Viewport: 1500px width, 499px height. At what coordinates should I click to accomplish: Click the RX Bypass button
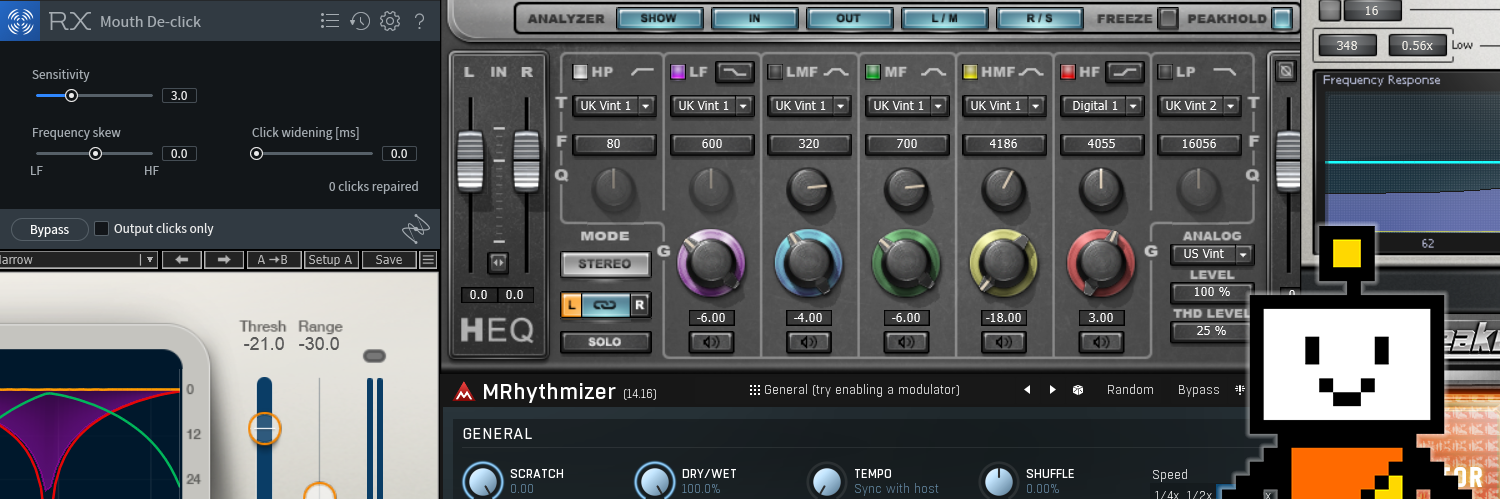click(x=49, y=229)
